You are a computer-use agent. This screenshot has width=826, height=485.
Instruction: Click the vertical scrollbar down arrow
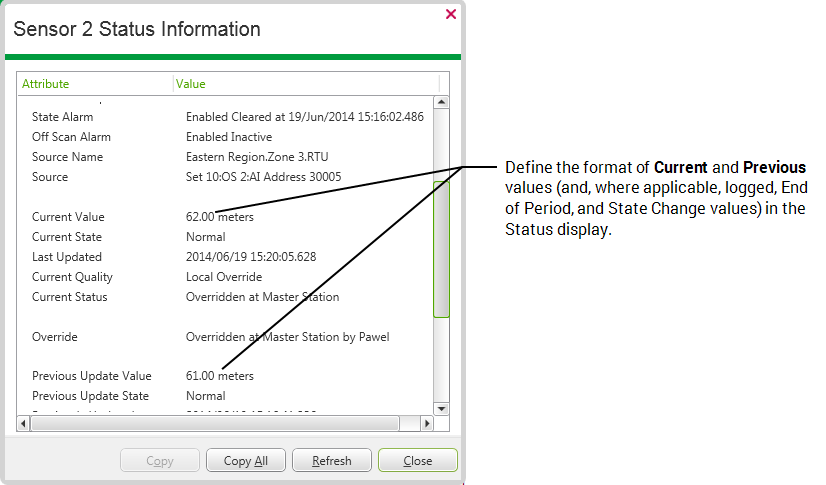click(441, 409)
